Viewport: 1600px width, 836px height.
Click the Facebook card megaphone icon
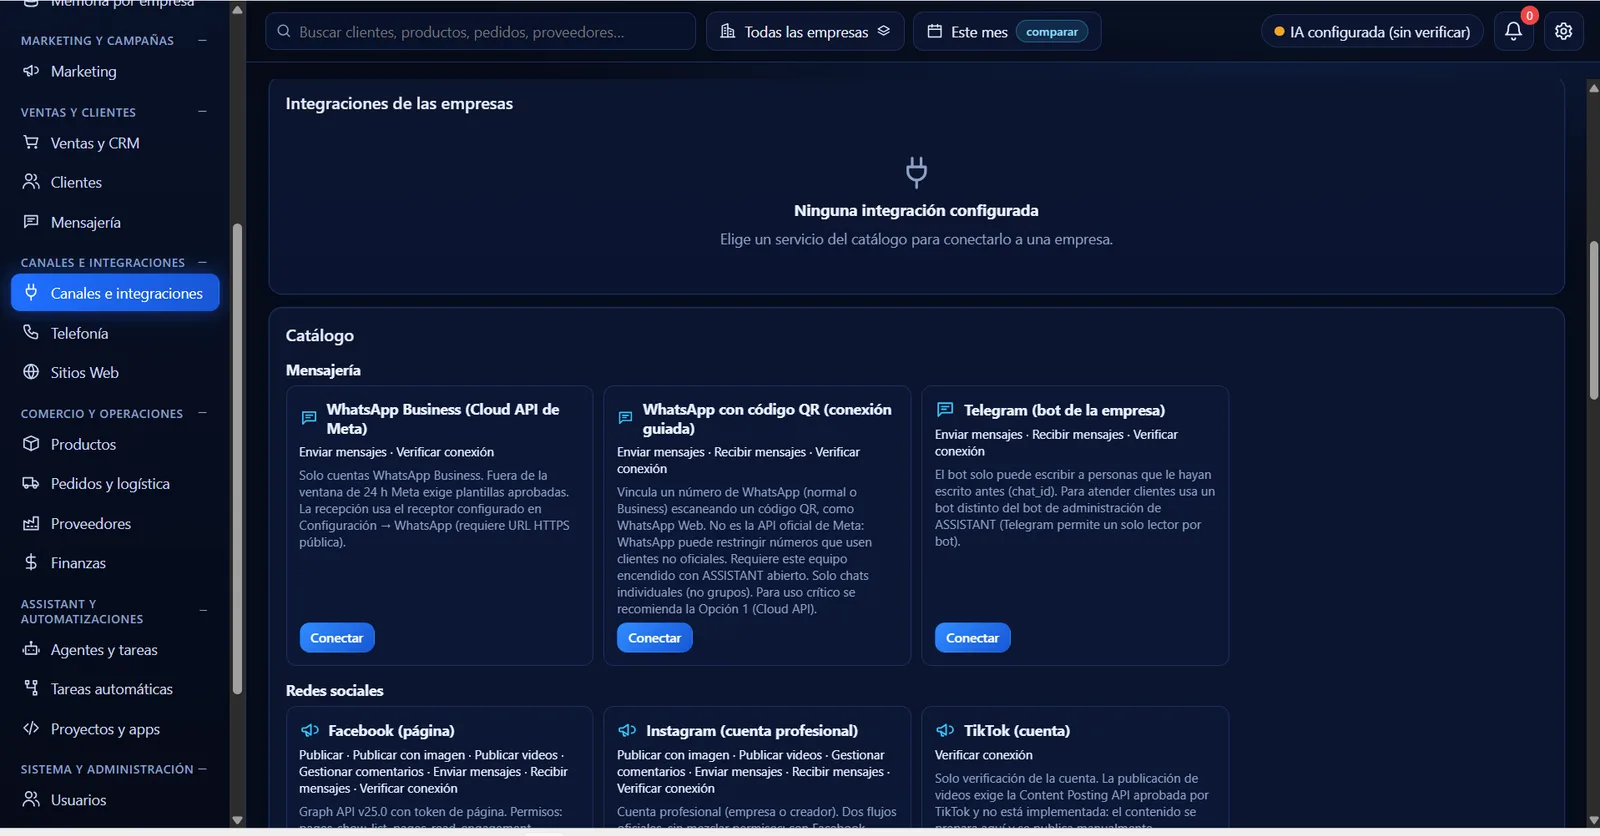coord(310,730)
